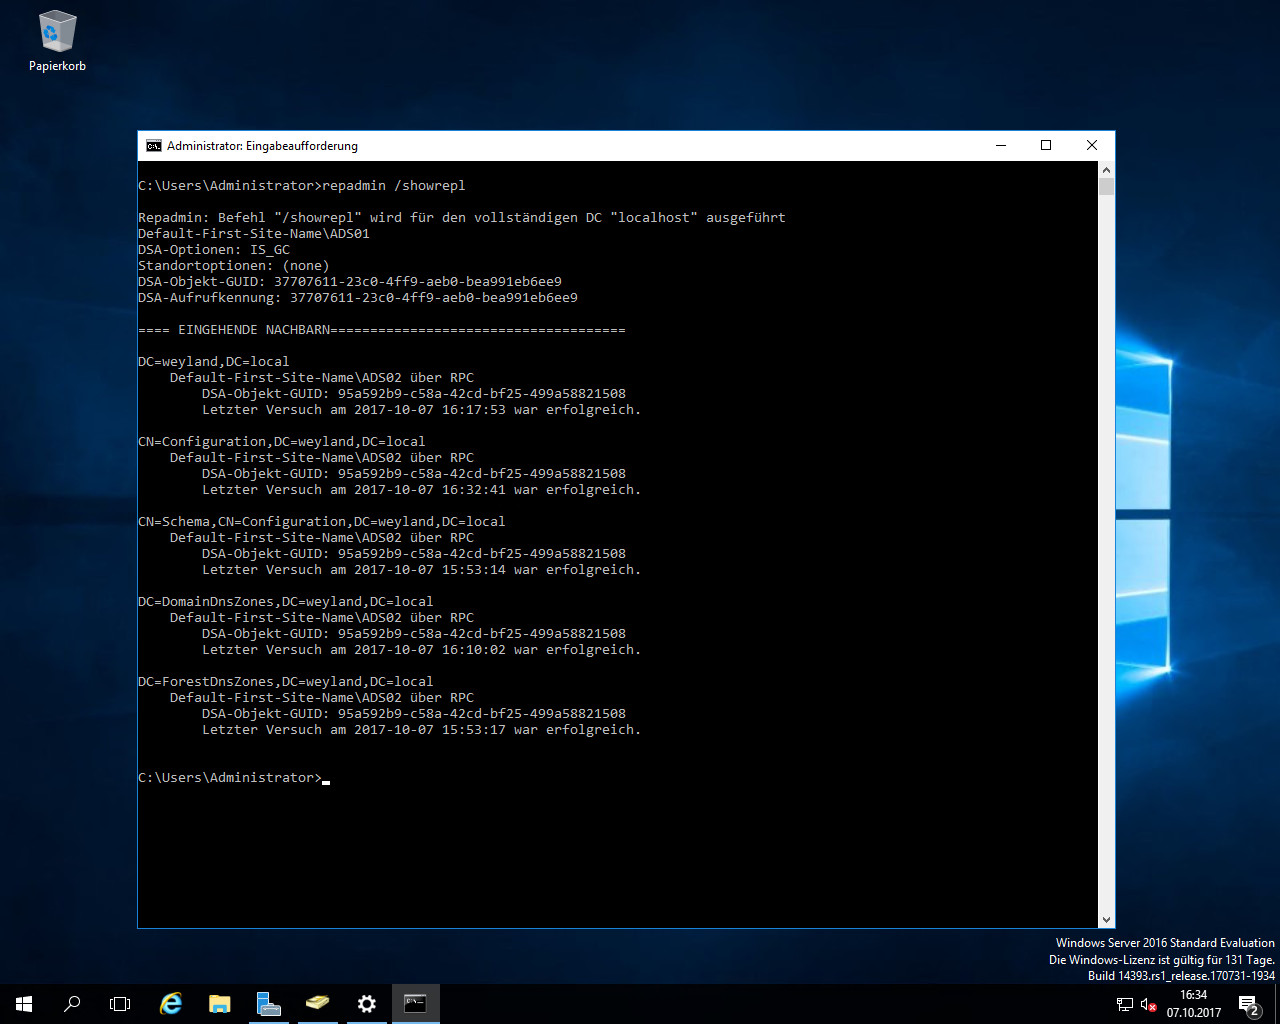Click the muted speaker tray icon
Viewport: 1280px width, 1024px height.
1148,1004
